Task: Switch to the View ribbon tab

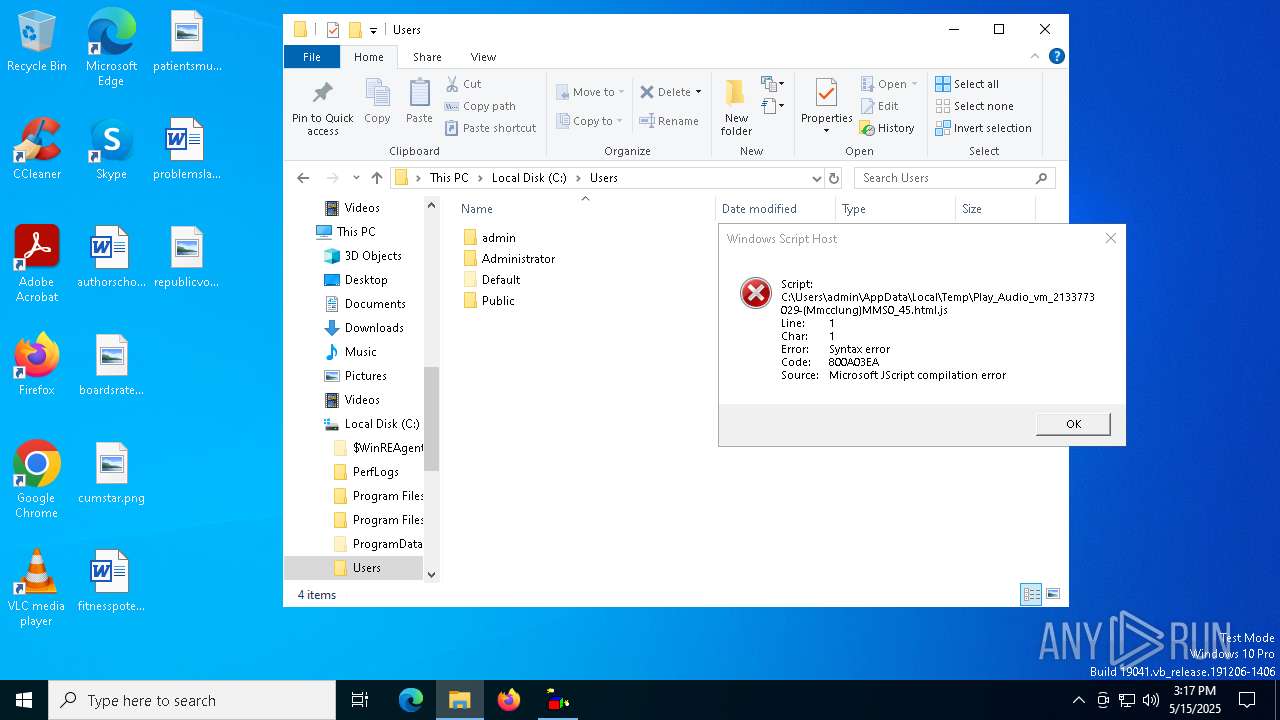Action: click(x=483, y=57)
